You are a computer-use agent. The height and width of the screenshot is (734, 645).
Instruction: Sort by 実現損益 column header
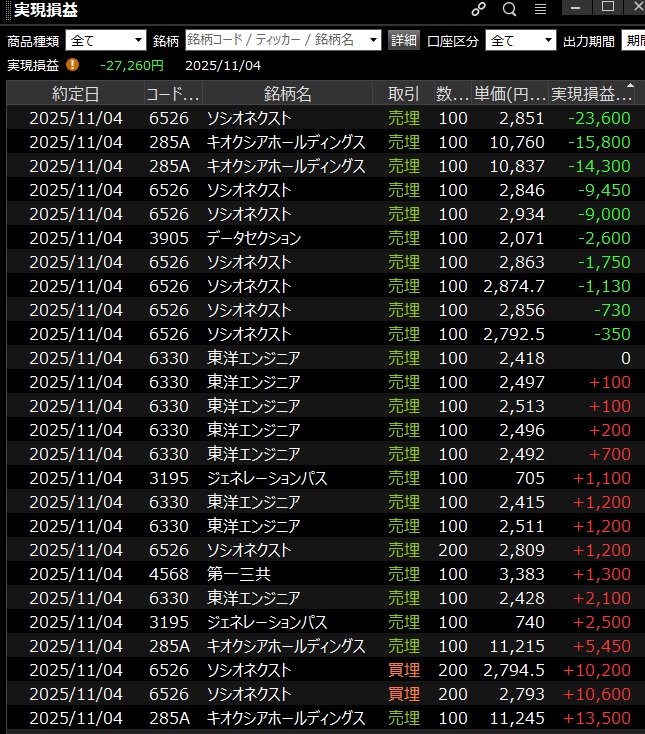point(592,94)
